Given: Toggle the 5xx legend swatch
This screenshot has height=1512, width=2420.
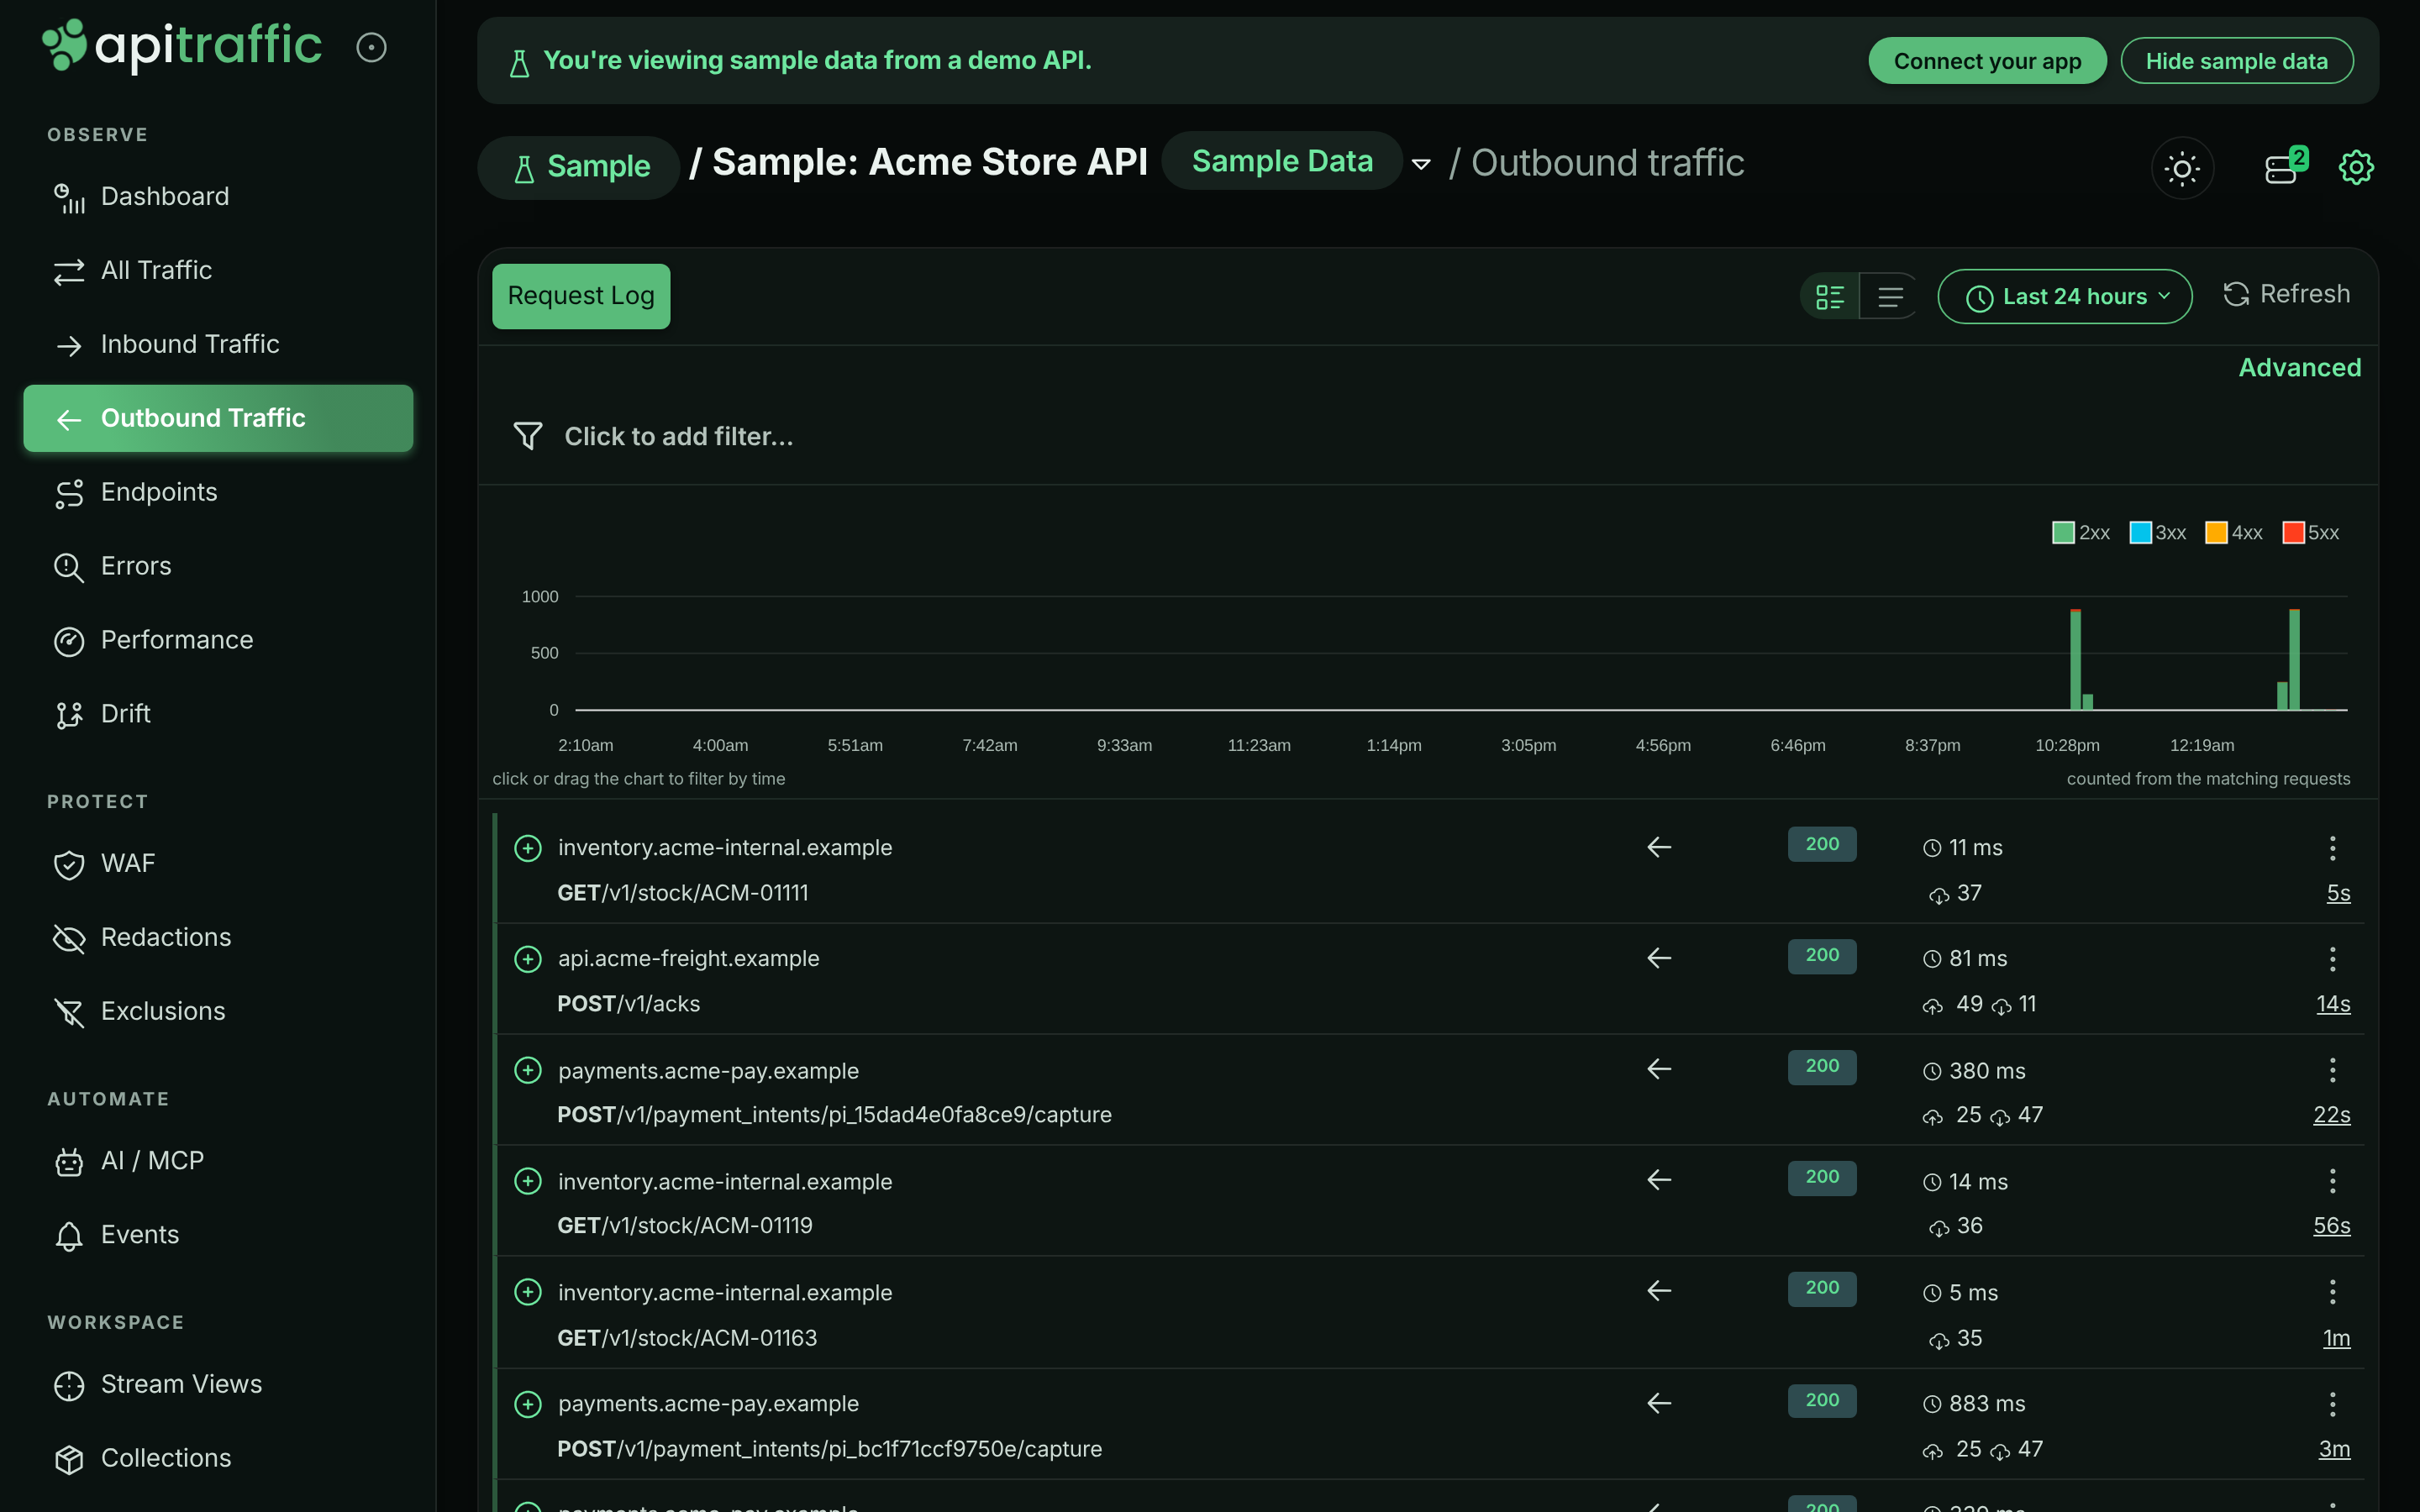Looking at the screenshot, I should tap(2293, 533).
